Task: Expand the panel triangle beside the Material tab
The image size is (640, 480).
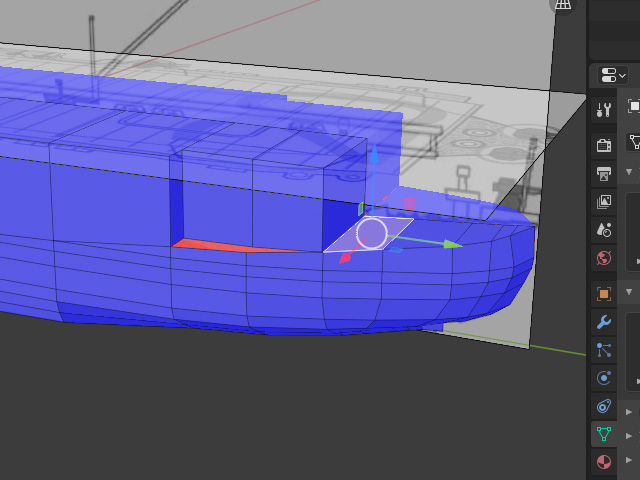Action: [x=629, y=460]
